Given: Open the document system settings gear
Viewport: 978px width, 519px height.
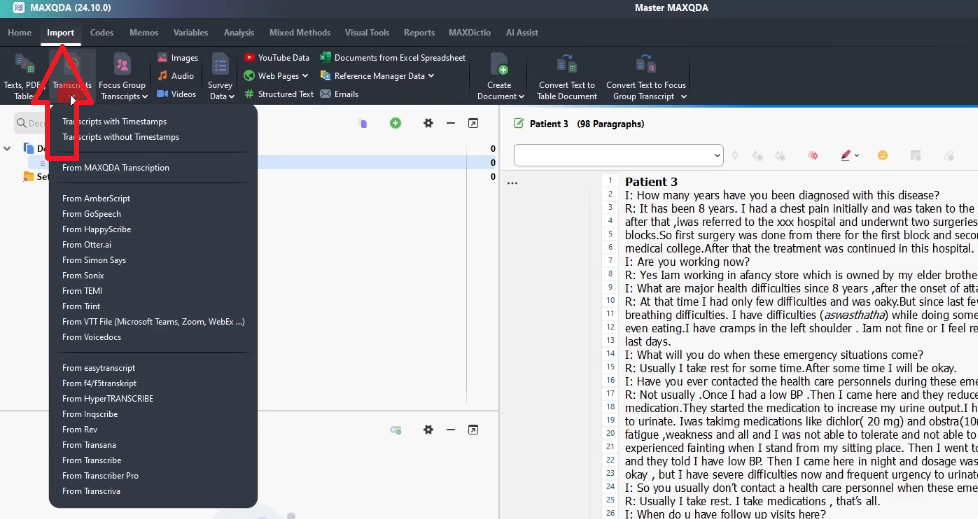Looking at the screenshot, I should tap(428, 123).
